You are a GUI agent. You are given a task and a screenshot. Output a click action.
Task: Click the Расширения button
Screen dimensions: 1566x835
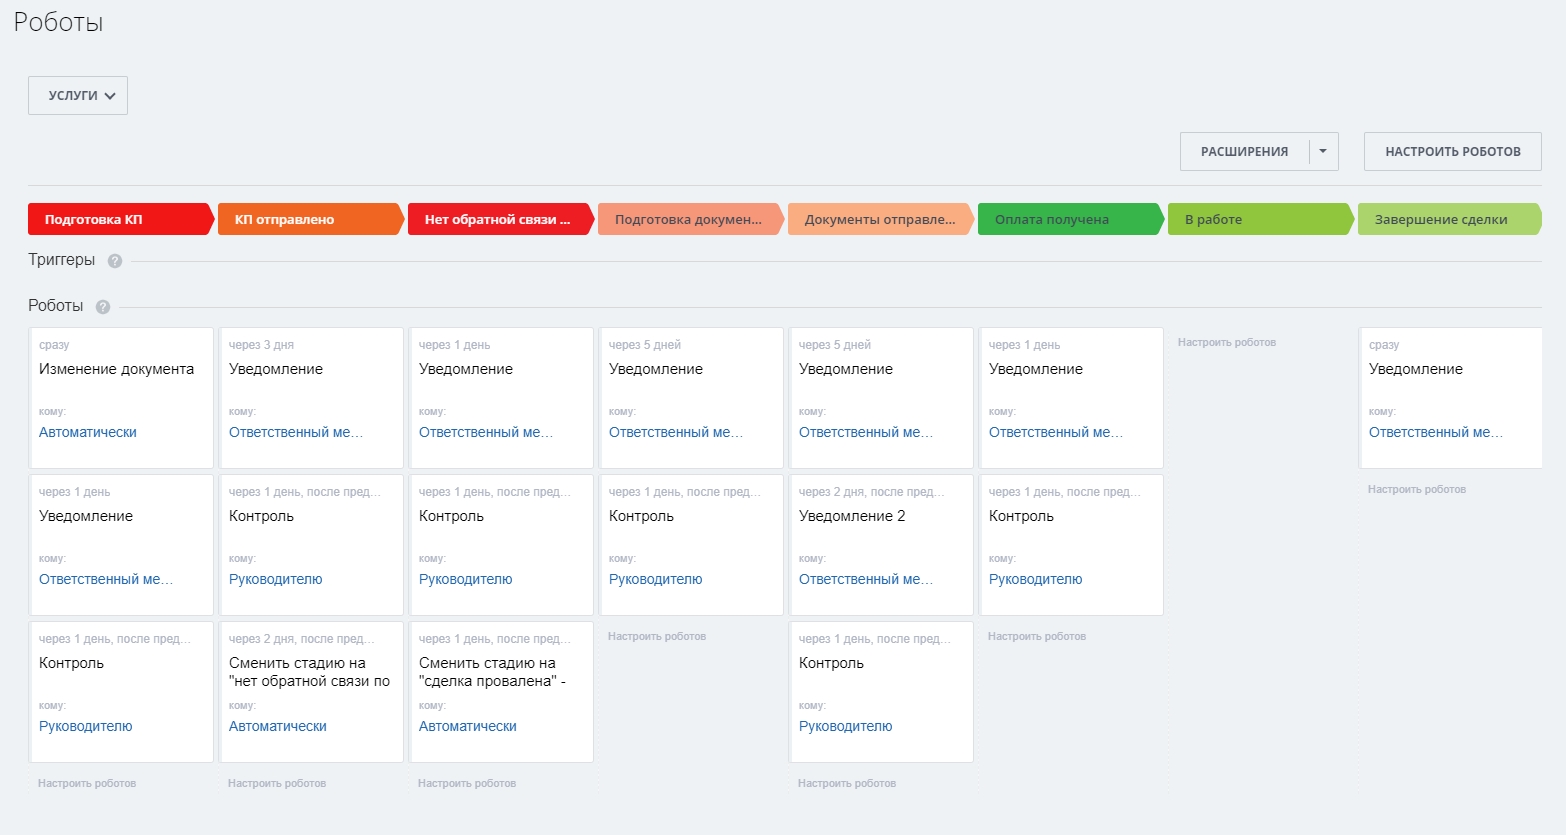coord(1244,152)
